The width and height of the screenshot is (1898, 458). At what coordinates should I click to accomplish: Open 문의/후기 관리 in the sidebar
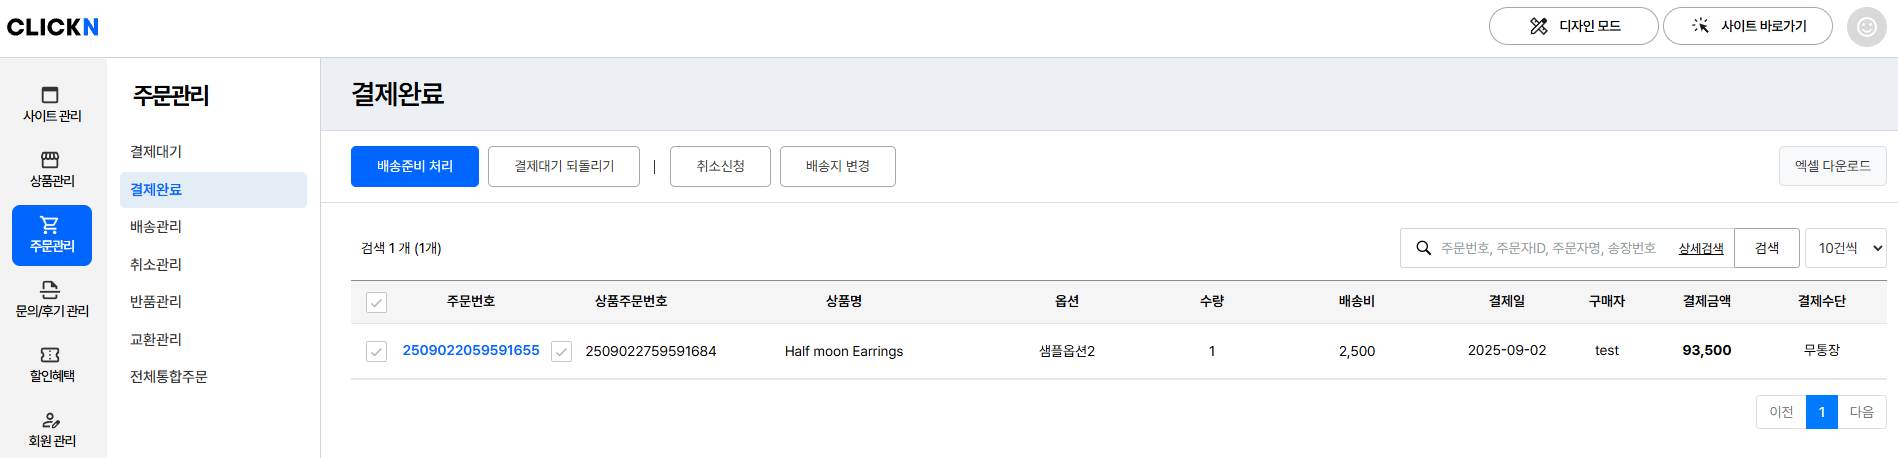[52, 300]
